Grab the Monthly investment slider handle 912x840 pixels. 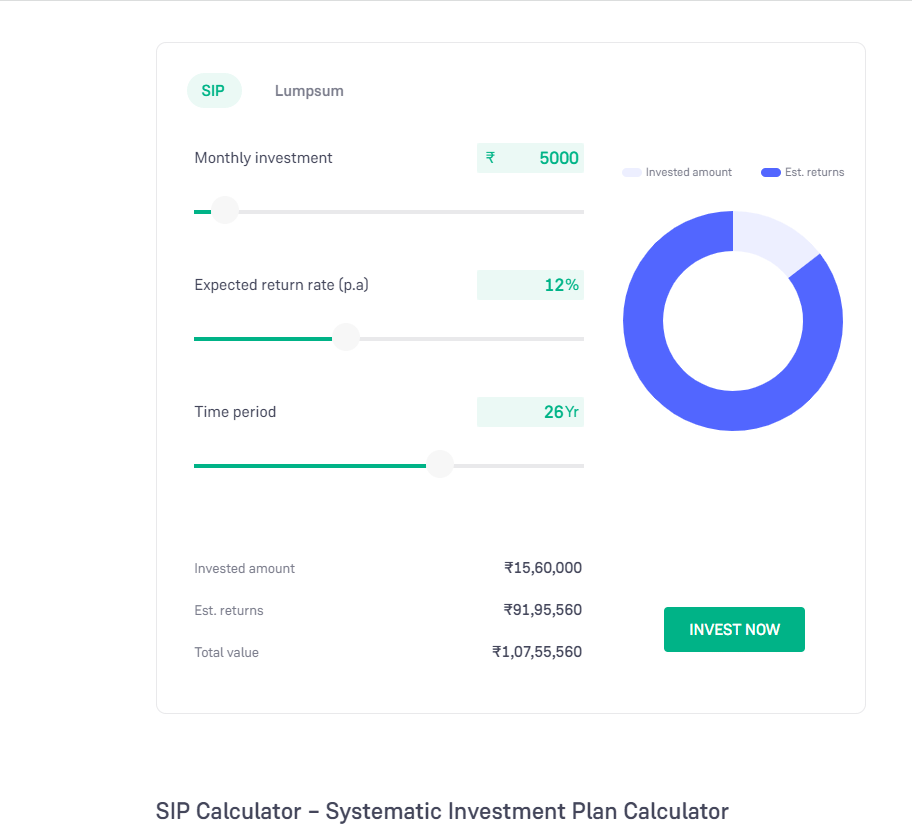pos(225,211)
